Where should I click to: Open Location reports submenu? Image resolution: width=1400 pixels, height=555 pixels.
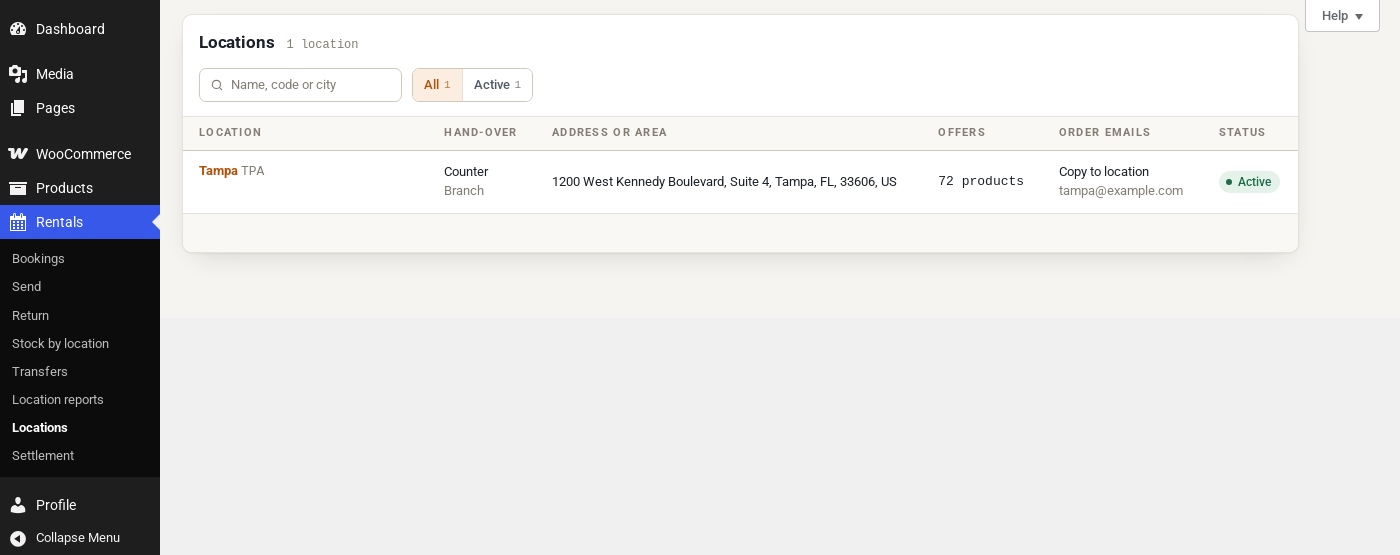[x=58, y=399]
